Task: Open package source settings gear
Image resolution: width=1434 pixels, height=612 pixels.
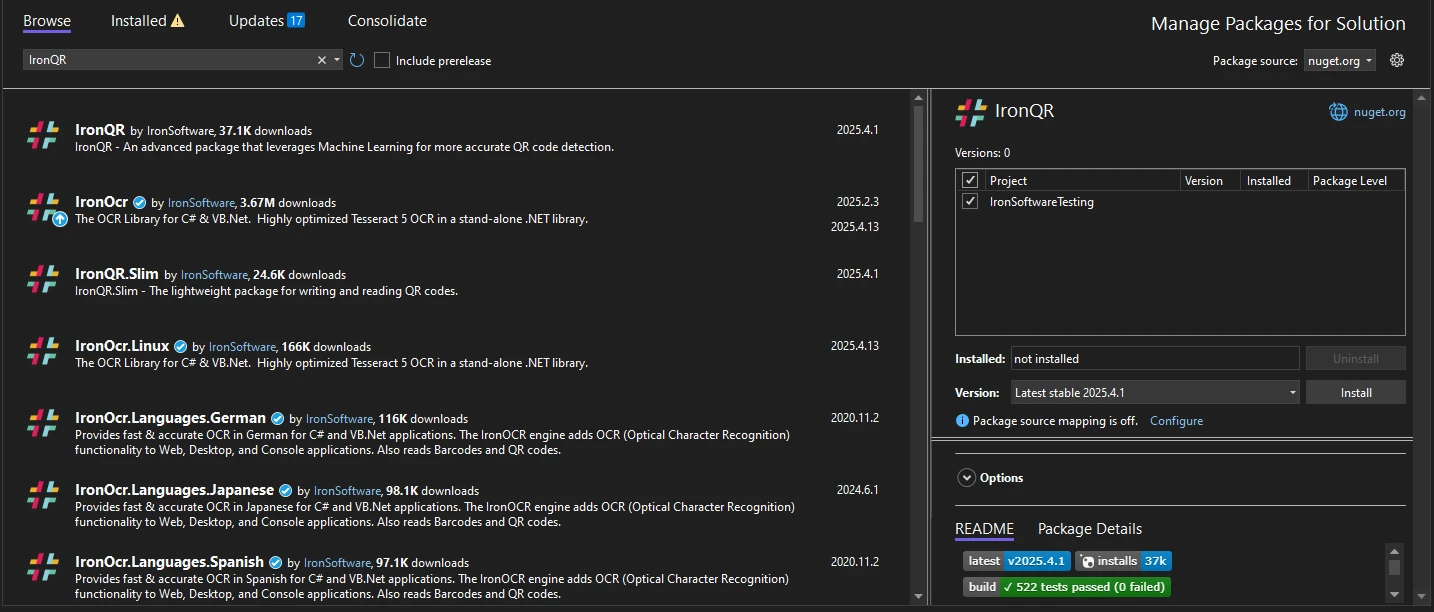Action: 1397,60
